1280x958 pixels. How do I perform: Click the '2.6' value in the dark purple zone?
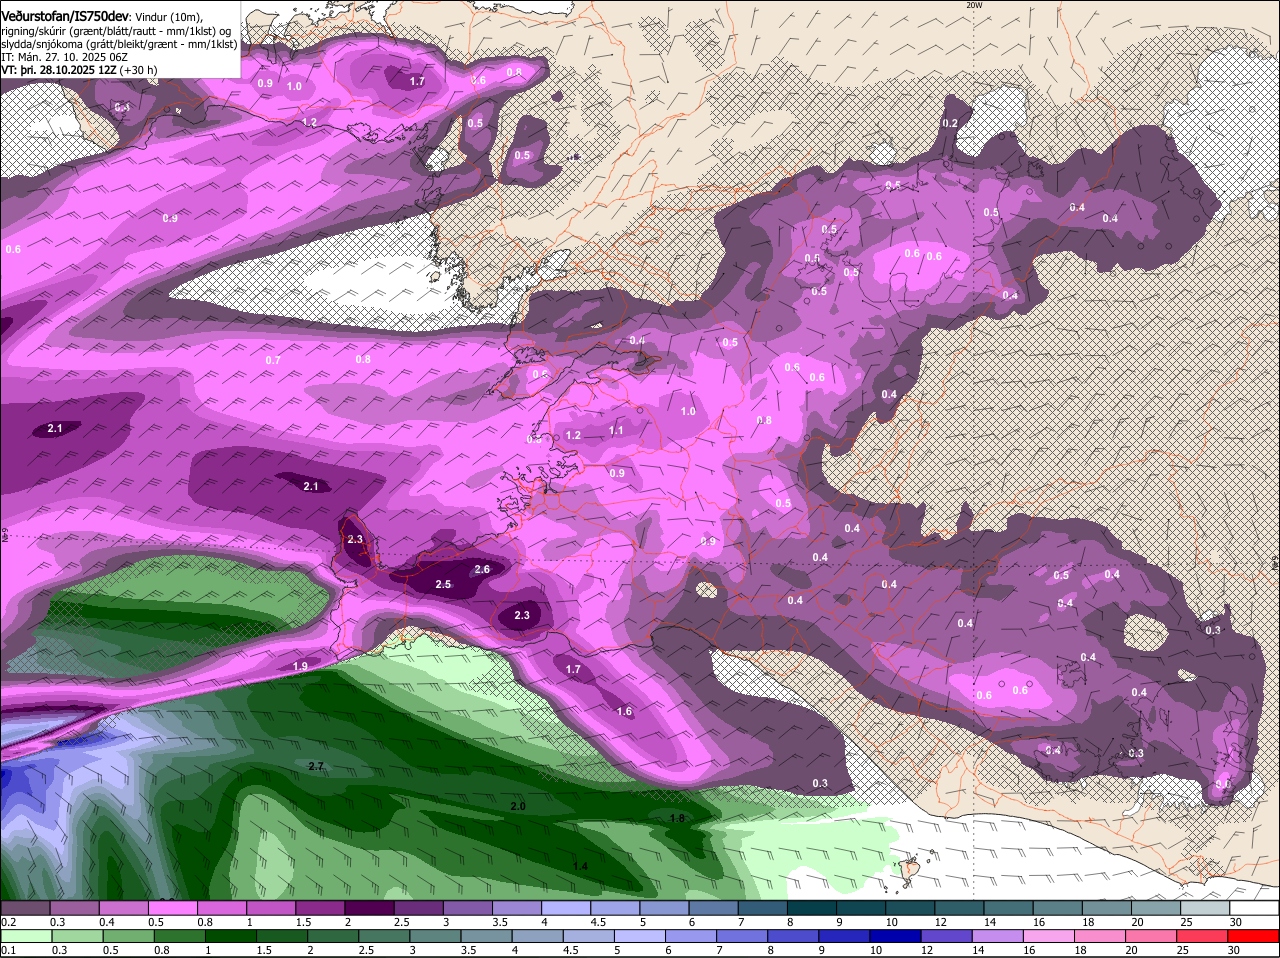pos(482,569)
